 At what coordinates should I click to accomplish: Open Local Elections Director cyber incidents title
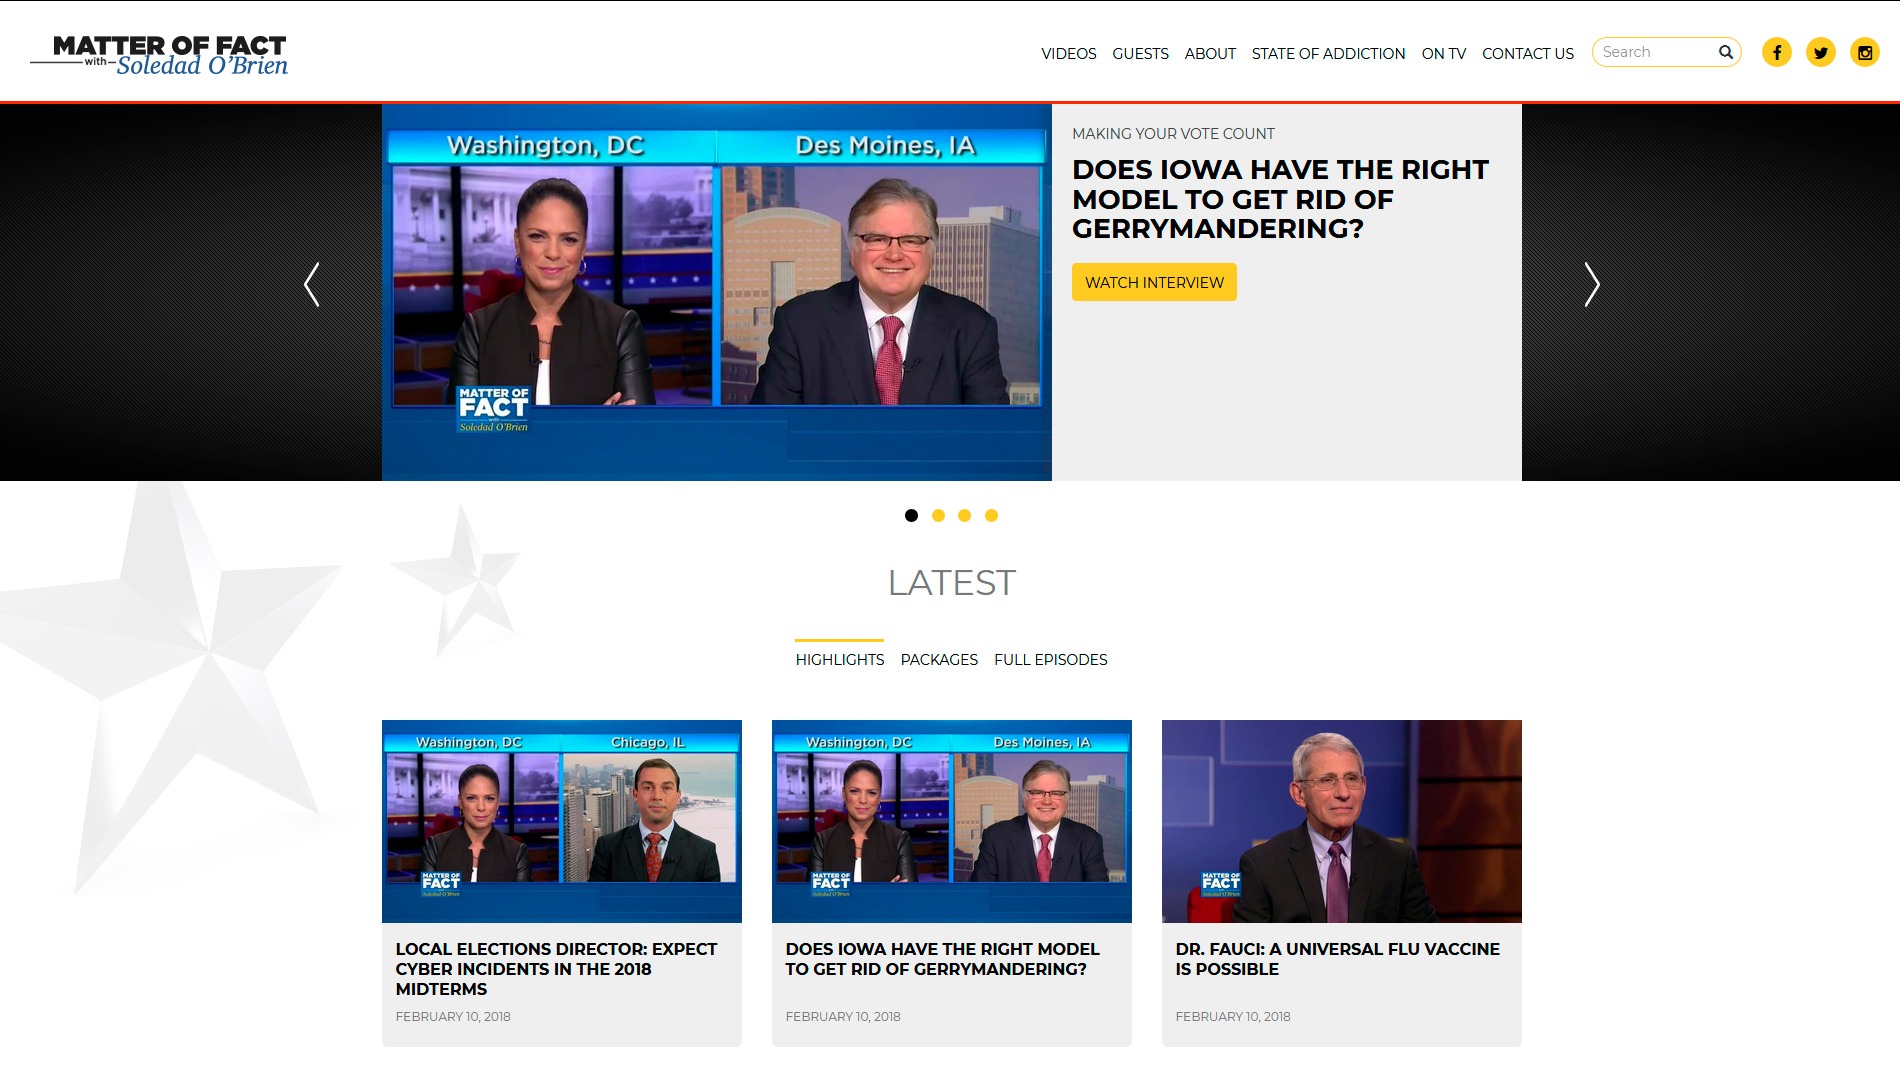pyautogui.click(x=556, y=968)
